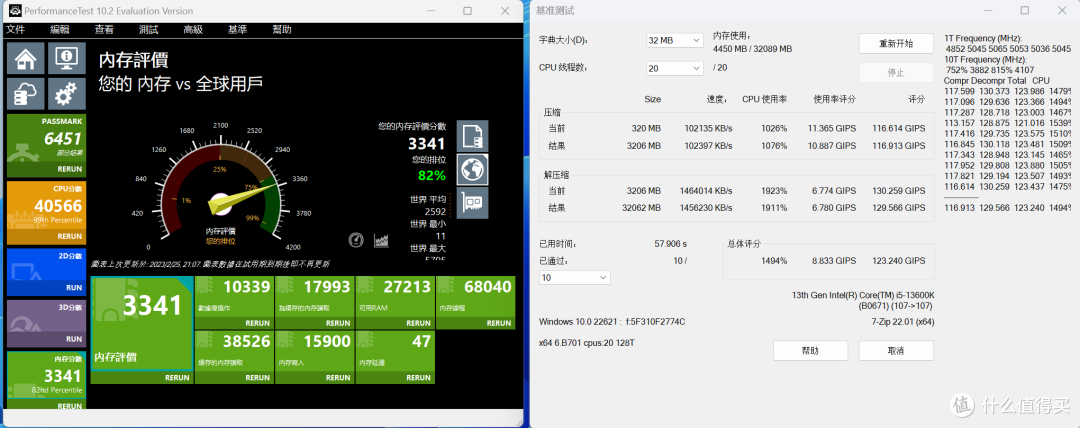
Task: Click RERUN under the 内存線程 tile
Action: coord(499,323)
